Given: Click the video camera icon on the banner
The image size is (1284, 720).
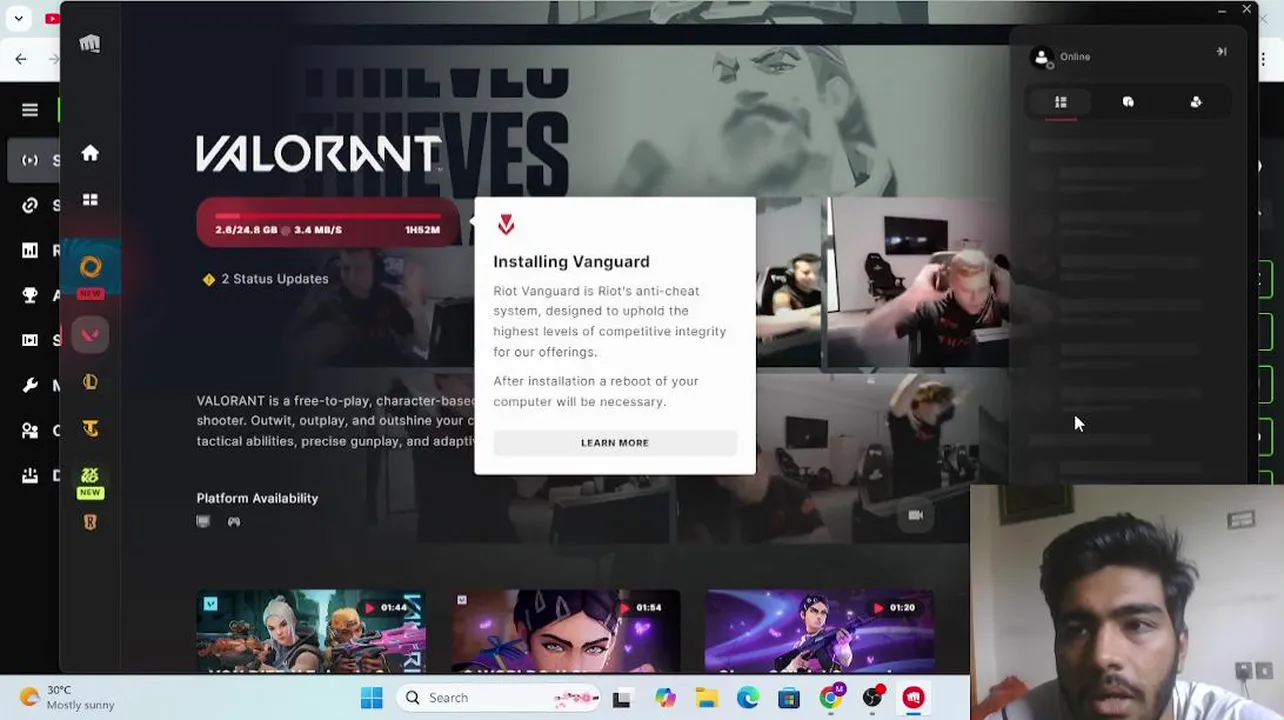Looking at the screenshot, I should [915, 515].
